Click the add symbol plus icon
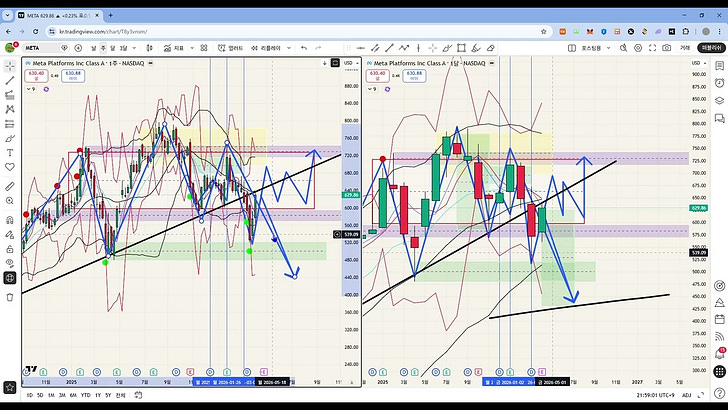 tap(78, 48)
